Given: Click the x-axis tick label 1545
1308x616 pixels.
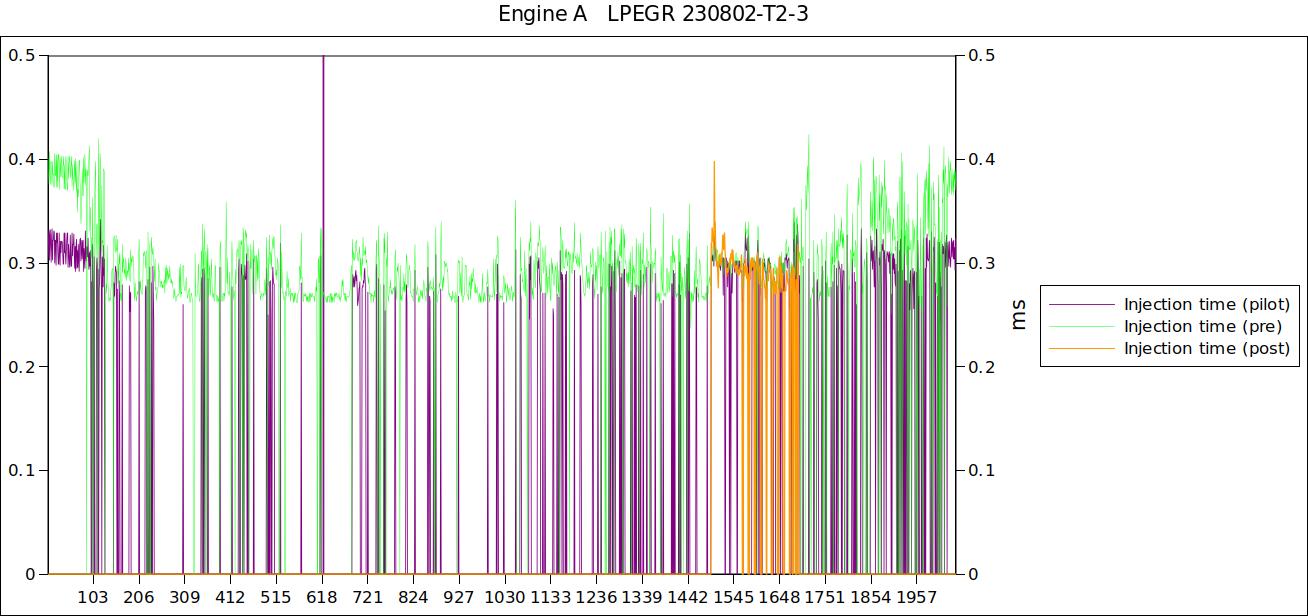Looking at the screenshot, I should pos(734,597).
